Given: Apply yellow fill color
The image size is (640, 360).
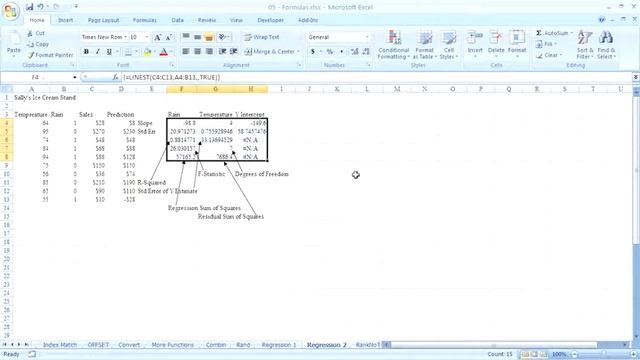Looking at the screenshot, I should 147,52.
